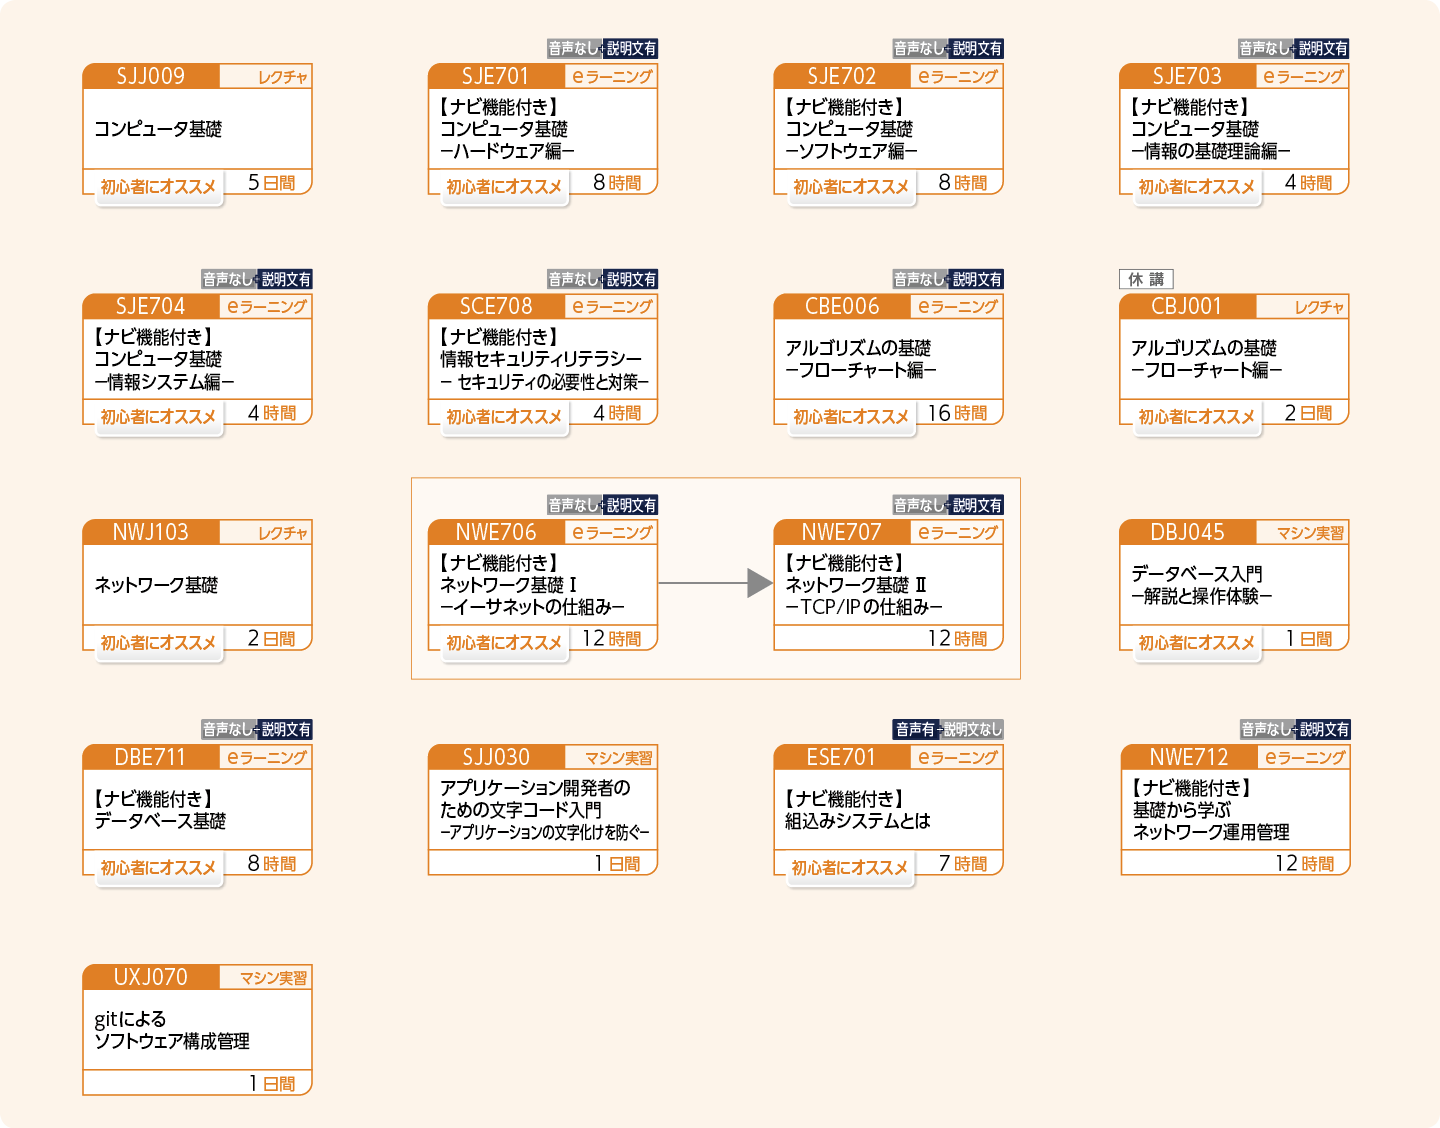
Task: Click 音声なし・説明文有 badge above SCE708
Action: click(602, 279)
